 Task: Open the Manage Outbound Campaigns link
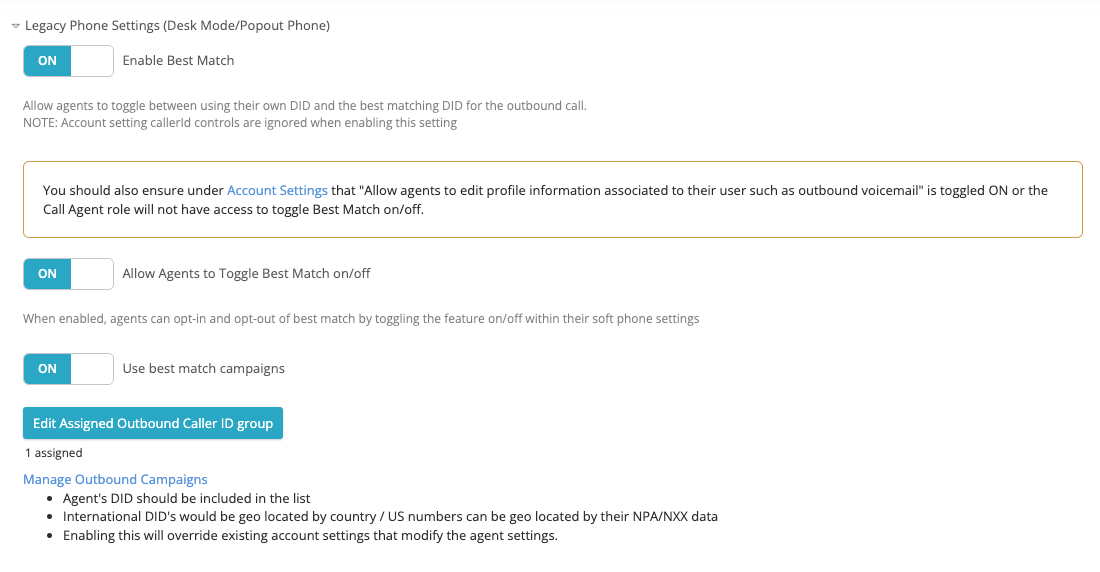(115, 480)
